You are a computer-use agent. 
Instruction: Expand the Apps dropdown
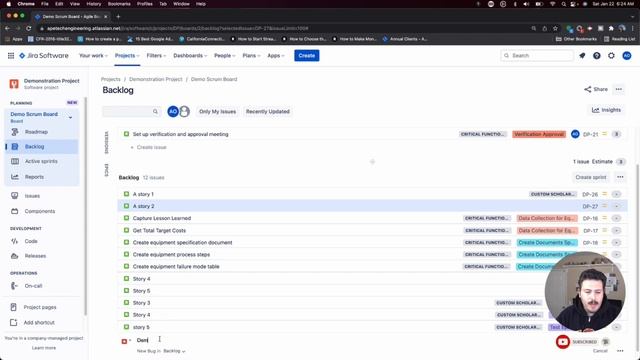point(276,56)
